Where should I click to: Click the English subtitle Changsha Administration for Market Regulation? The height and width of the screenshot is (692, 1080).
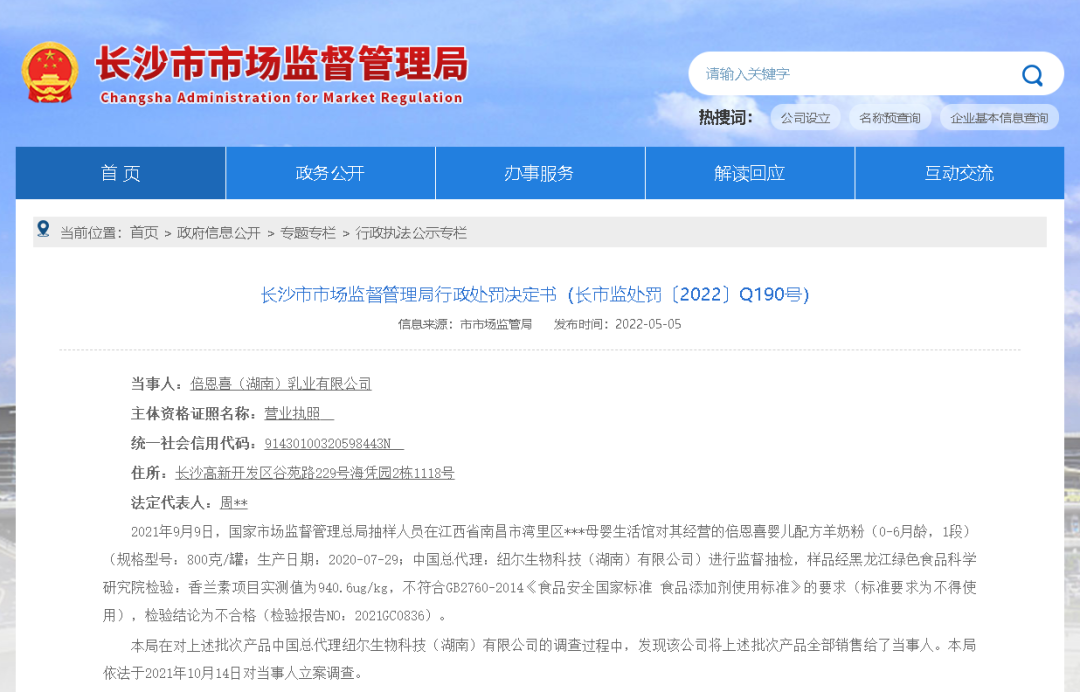click(x=281, y=98)
